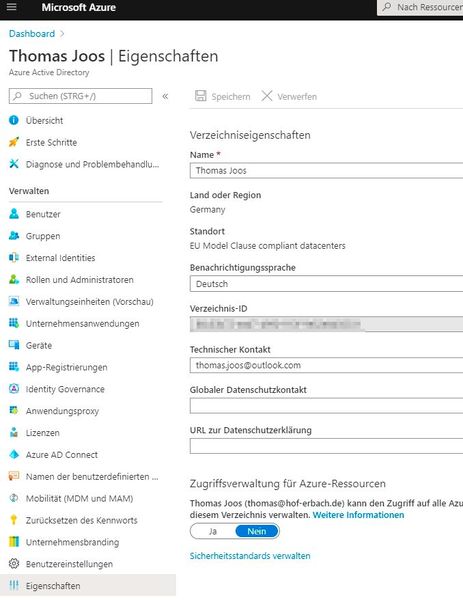Open Geräte sidebar entry

[x=39, y=345]
